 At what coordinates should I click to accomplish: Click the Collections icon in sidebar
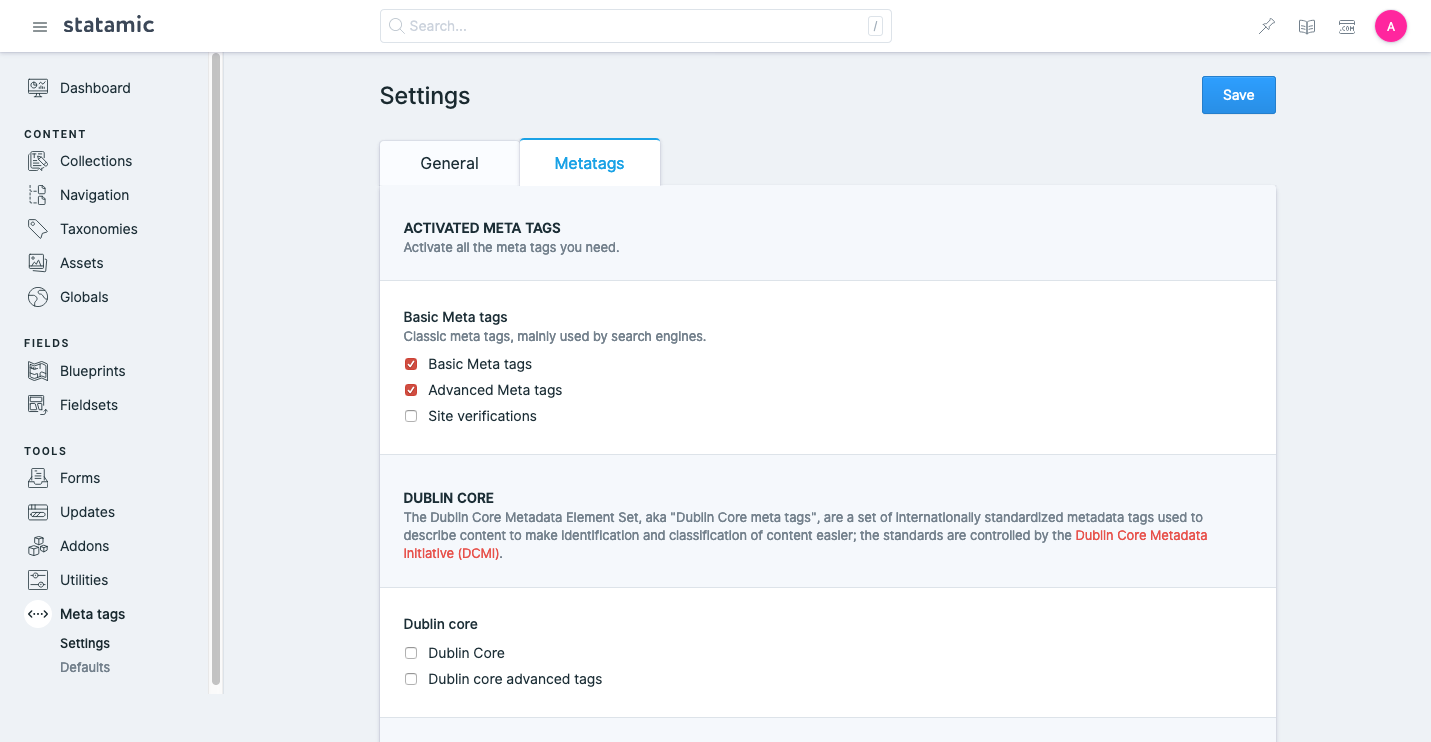[38, 161]
